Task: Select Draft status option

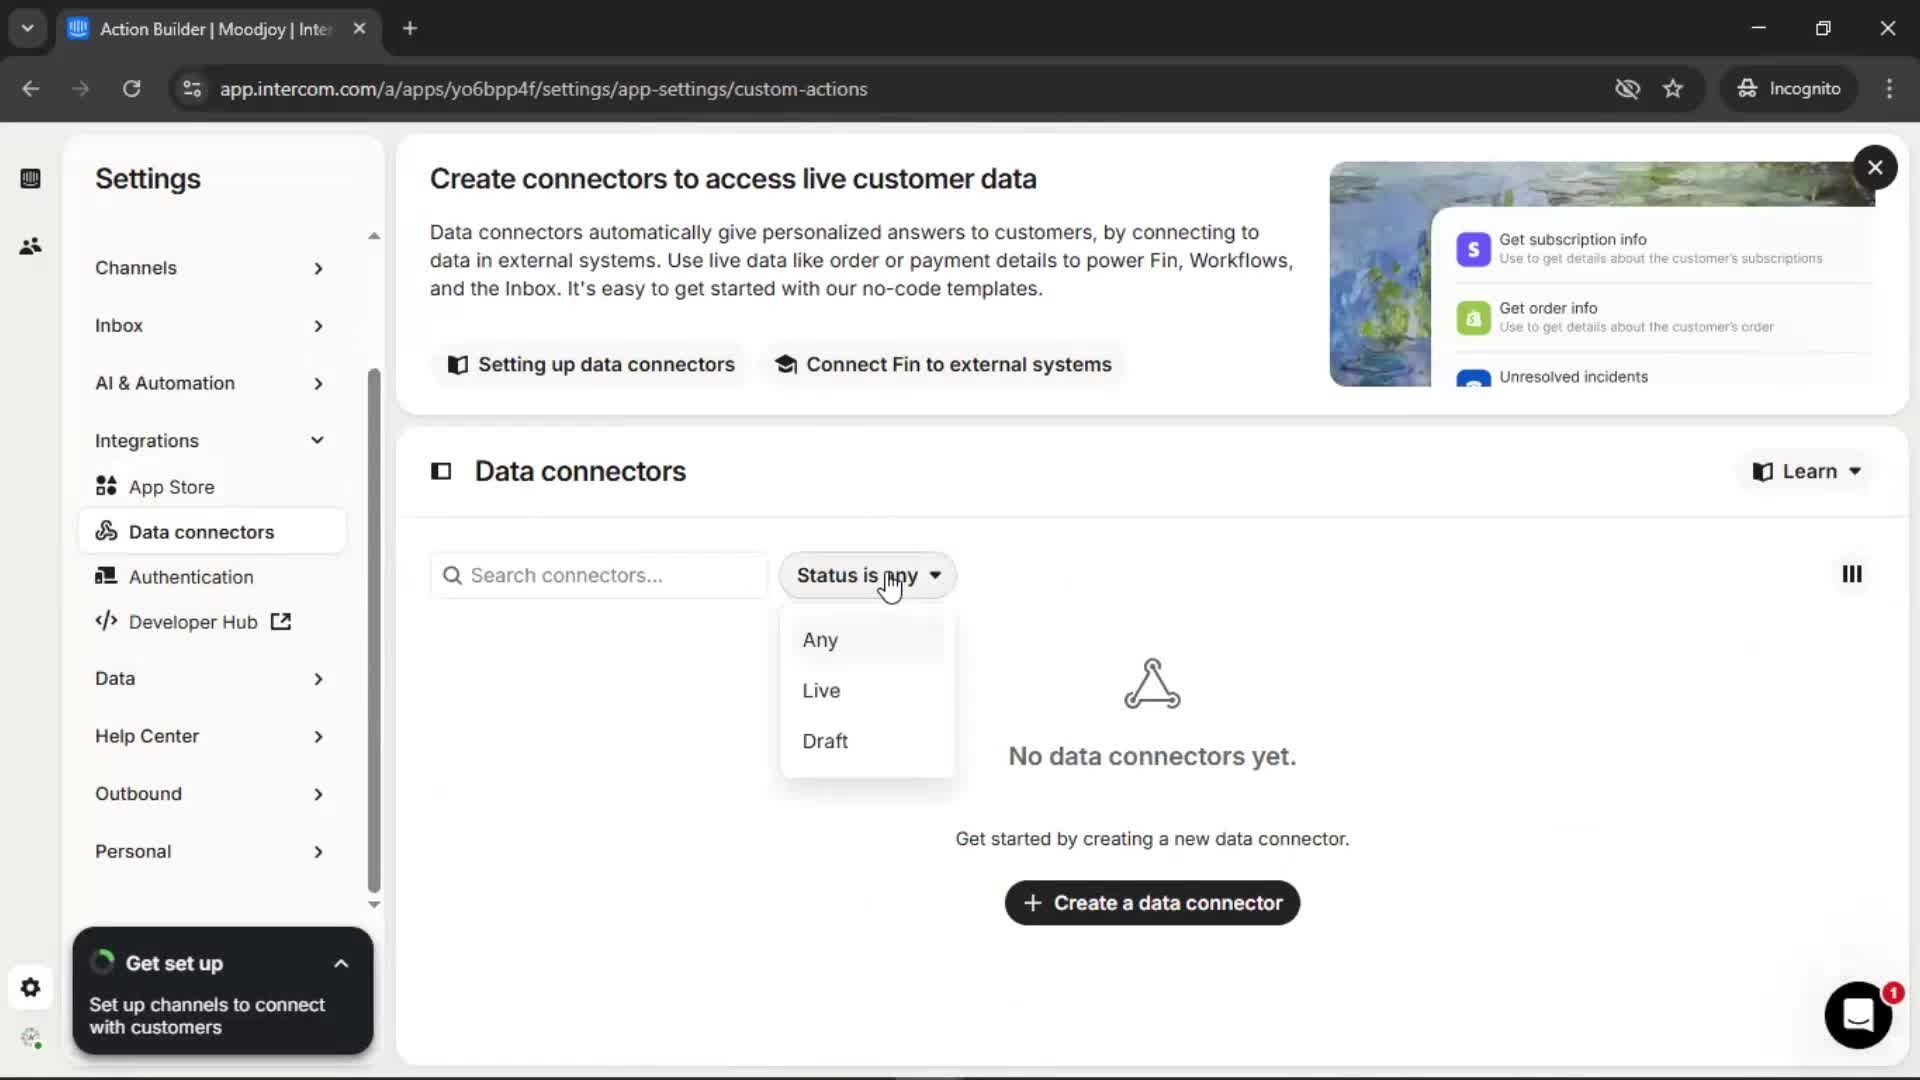Action: coord(868,741)
